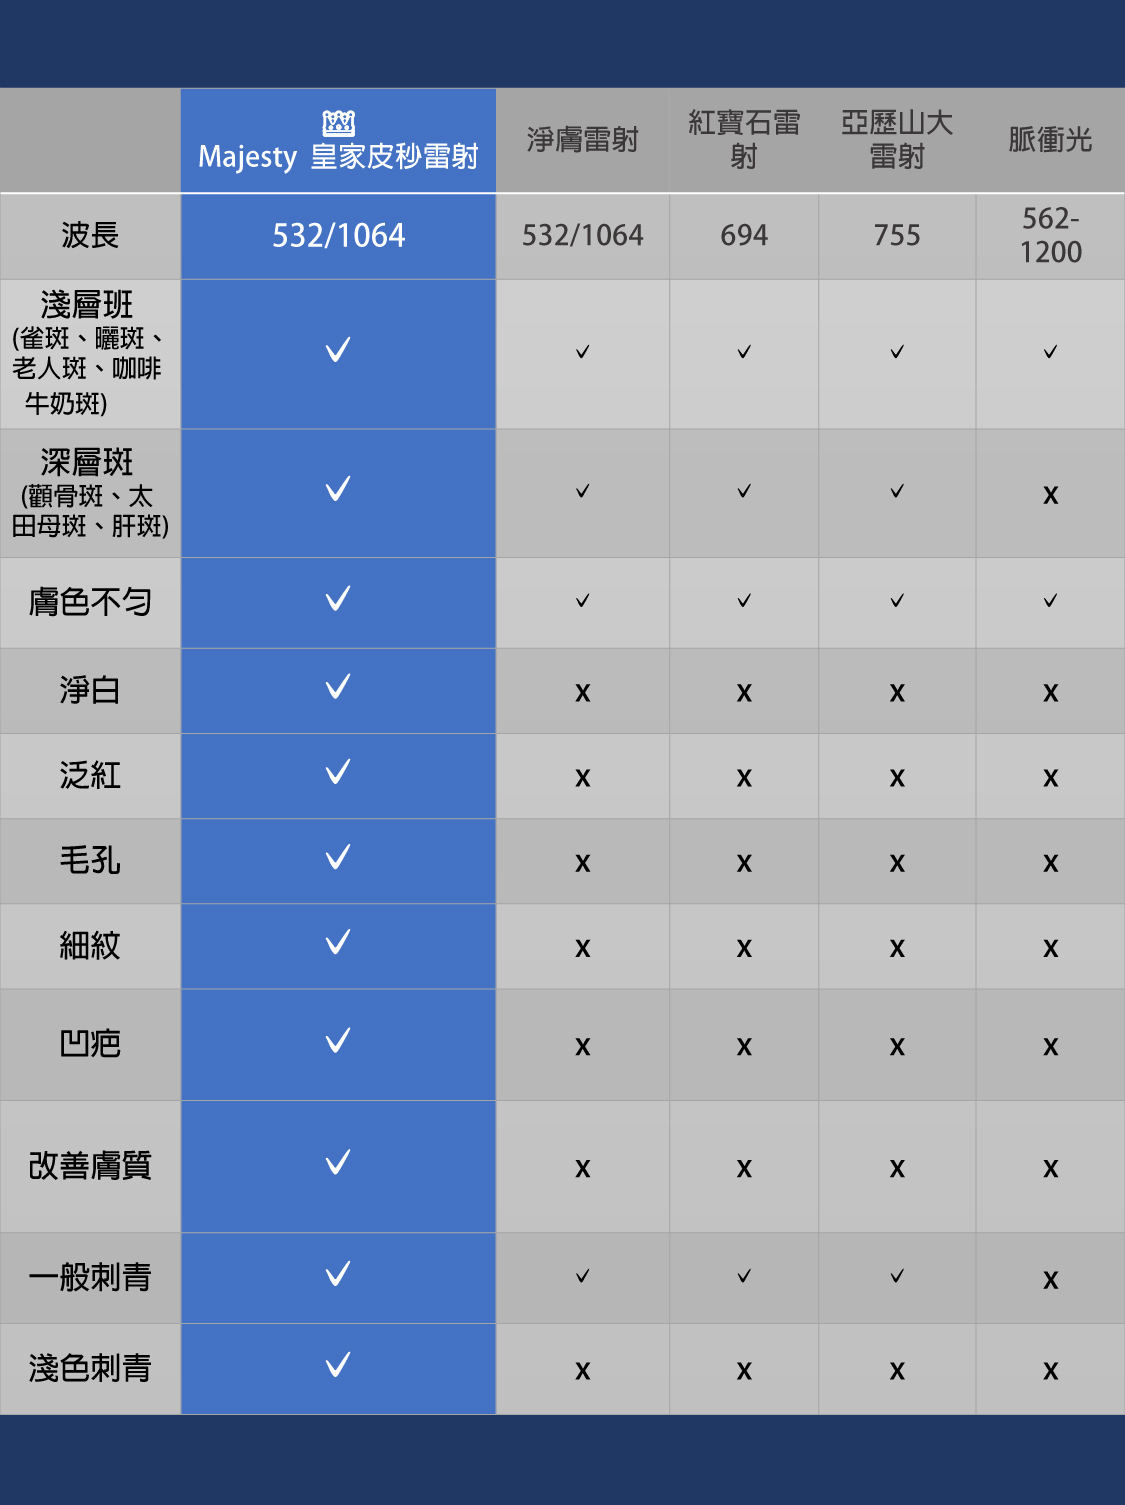The height and width of the screenshot is (1505, 1125).
Task: Click the 淨膚雷射 X in the 凹疤 row
Action: point(582,1047)
